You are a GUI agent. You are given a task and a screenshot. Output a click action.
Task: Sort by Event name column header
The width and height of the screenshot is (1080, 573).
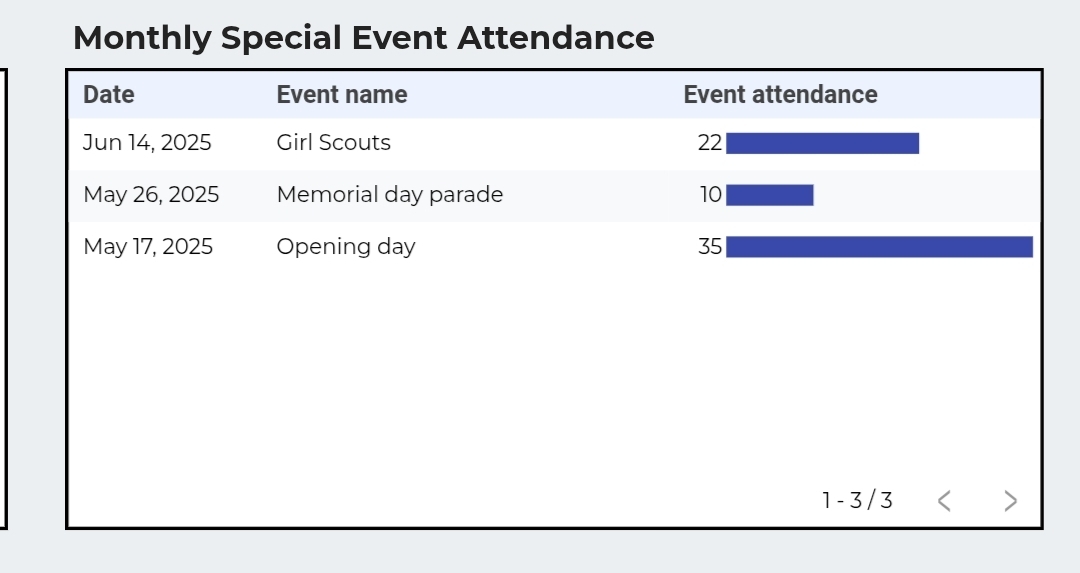(x=342, y=95)
